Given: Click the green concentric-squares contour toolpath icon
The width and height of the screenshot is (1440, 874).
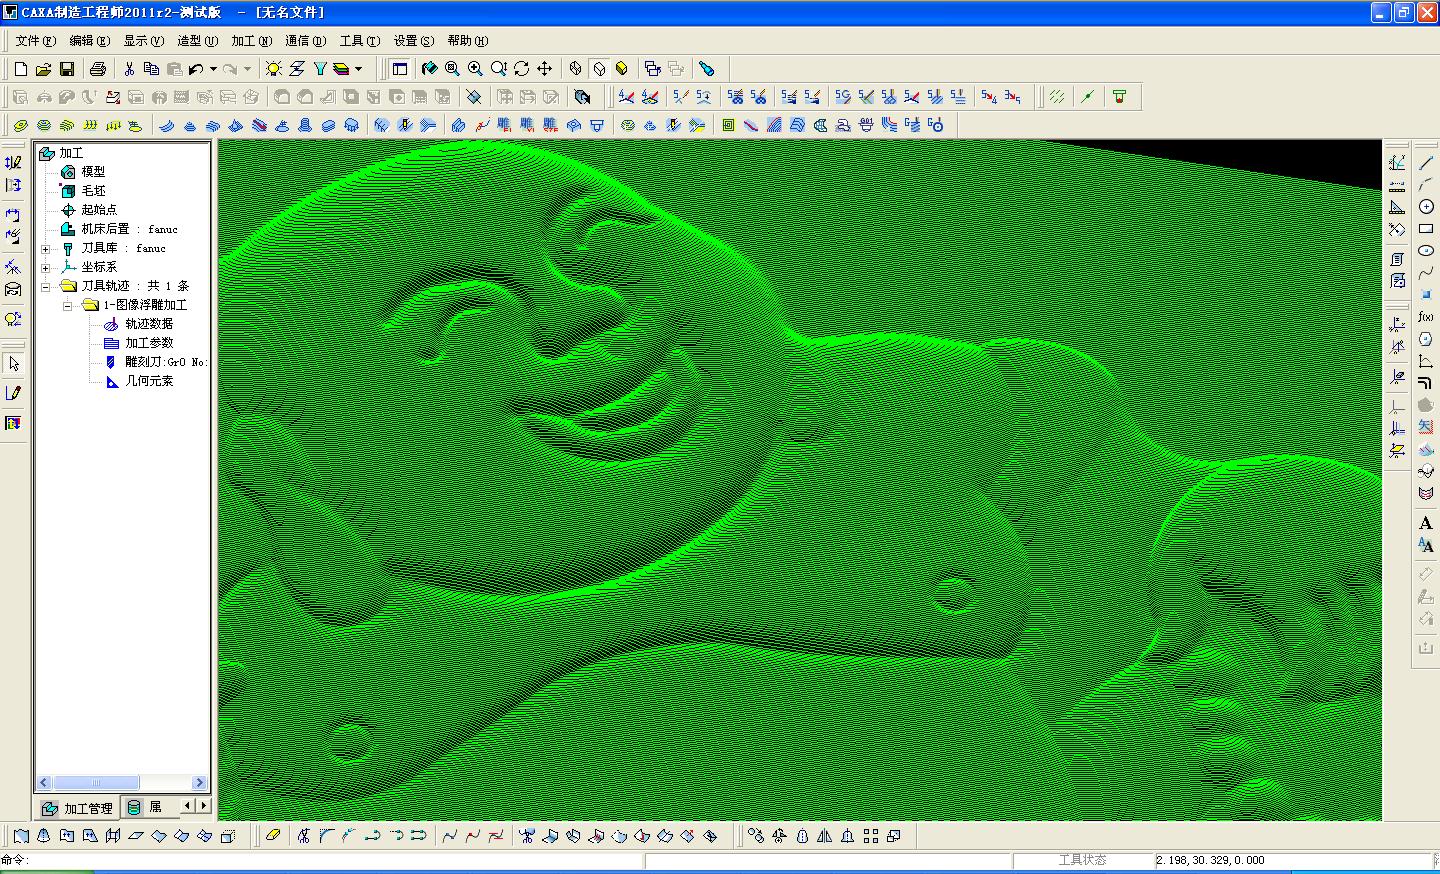Looking at the screenshot, I should point(728,125).
